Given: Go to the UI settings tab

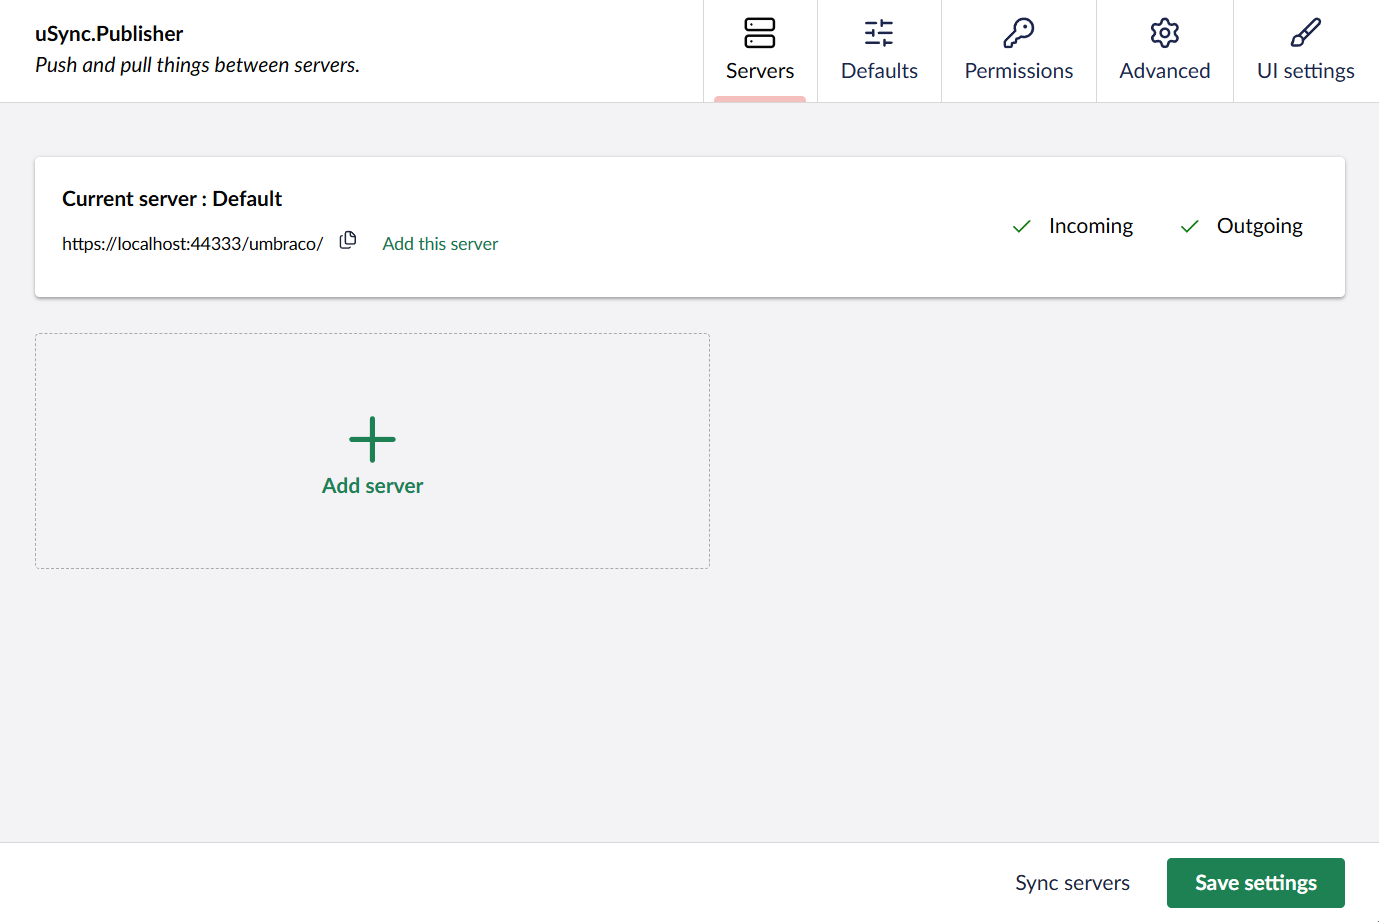Looking at the screenshot, I should 1305,70.
